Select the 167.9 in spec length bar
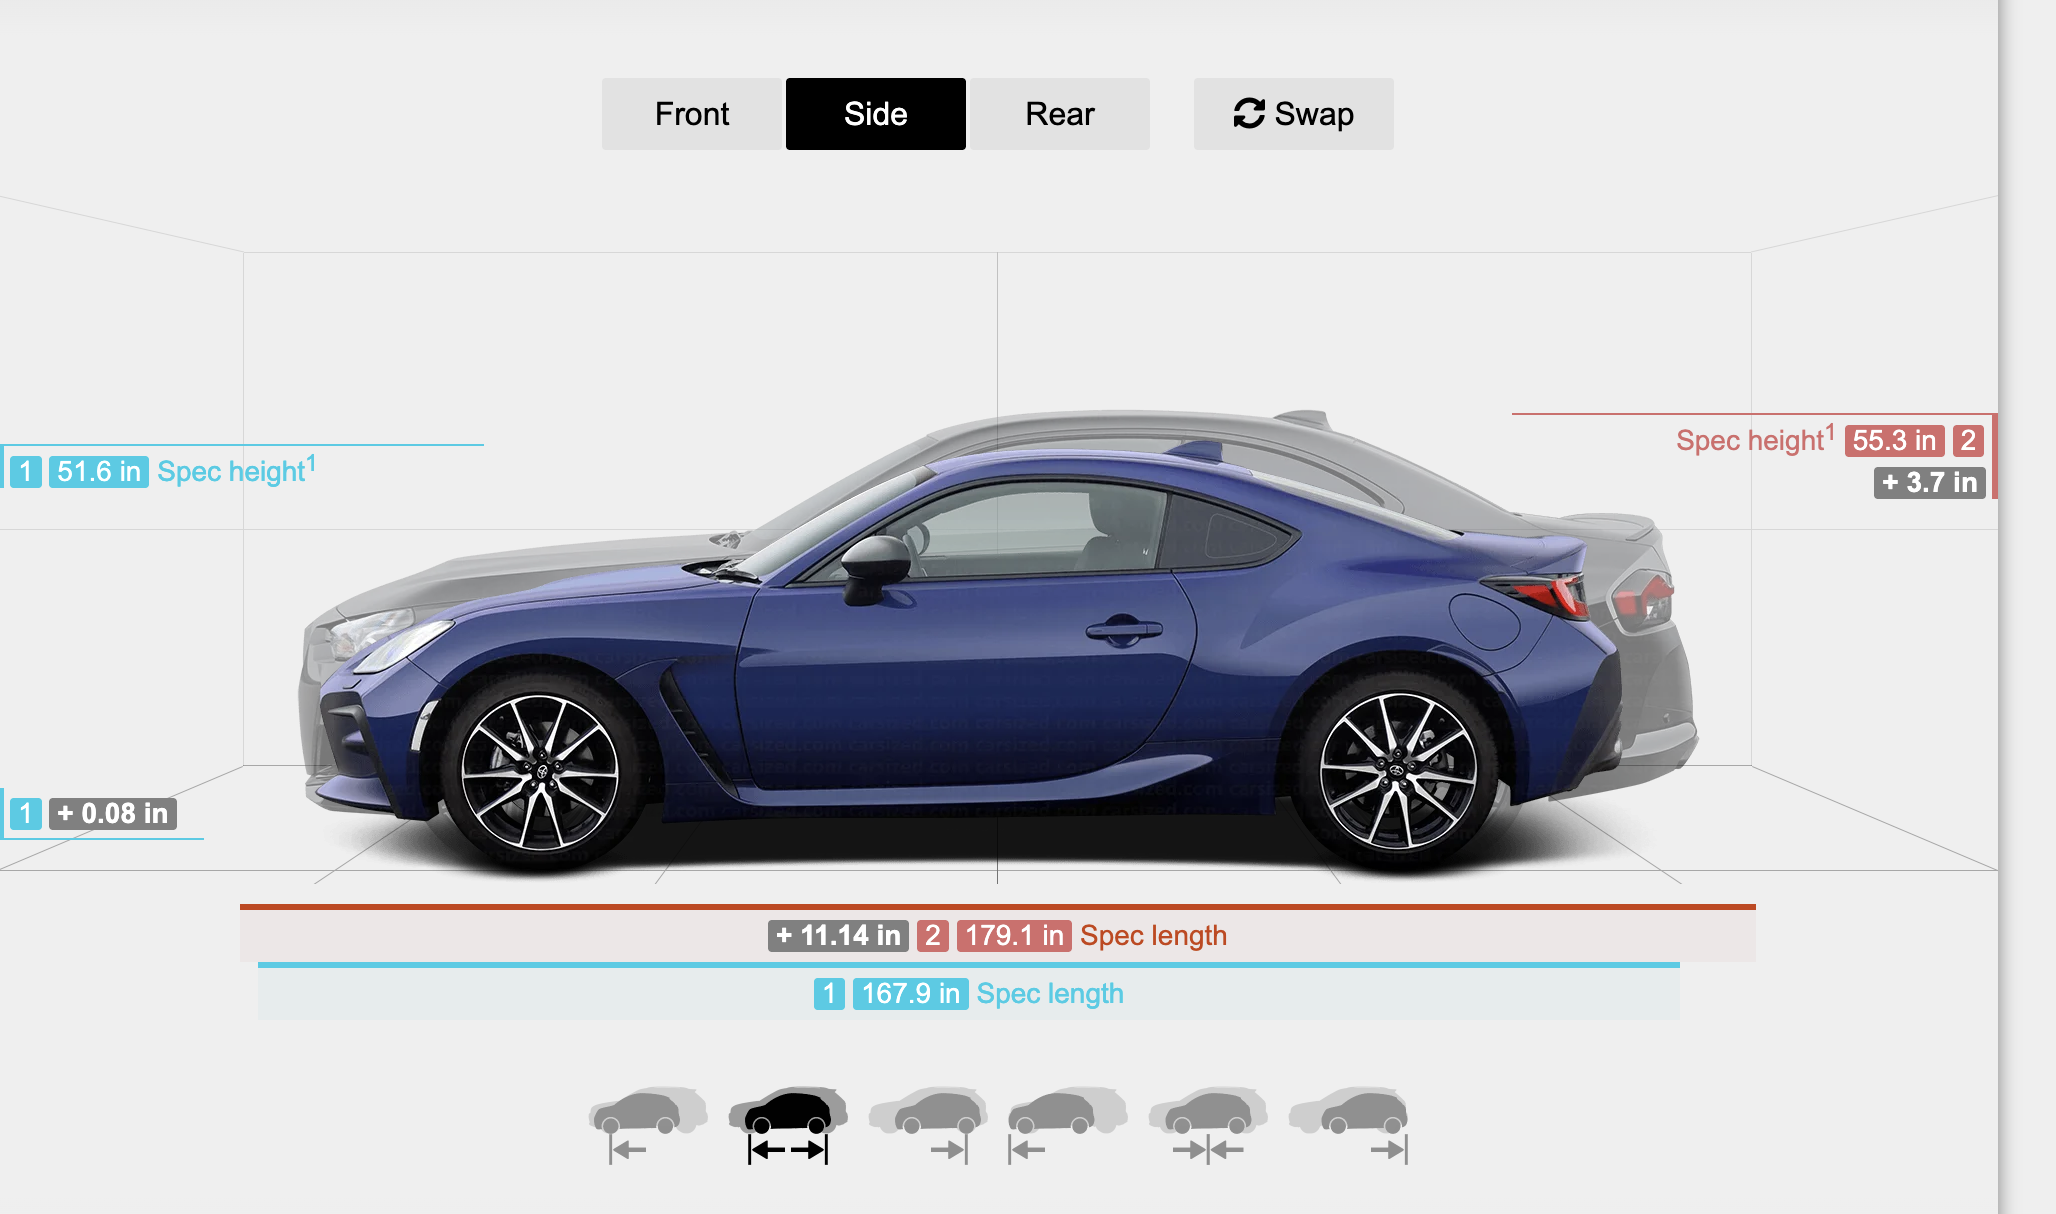This screenshot has width=2056, height=1214. click(x=969, y=991)
